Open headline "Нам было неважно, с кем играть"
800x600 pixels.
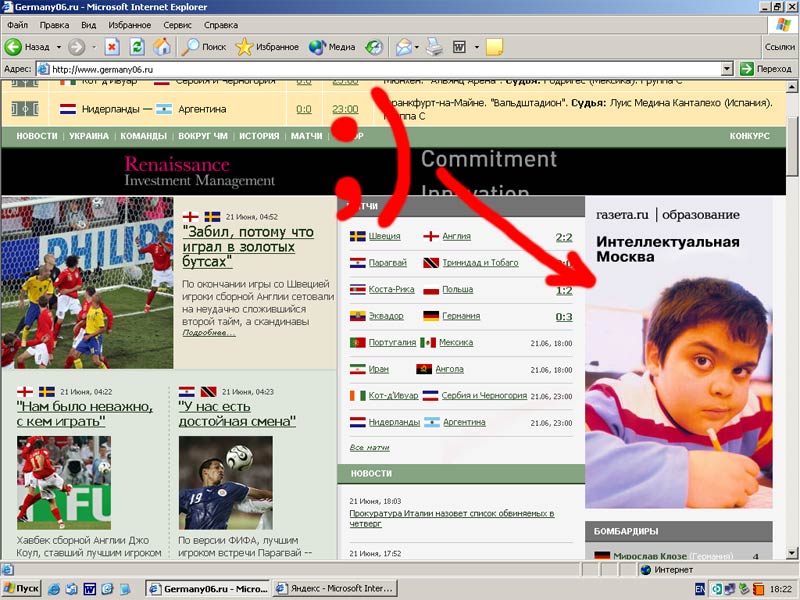tap(85, 414)
